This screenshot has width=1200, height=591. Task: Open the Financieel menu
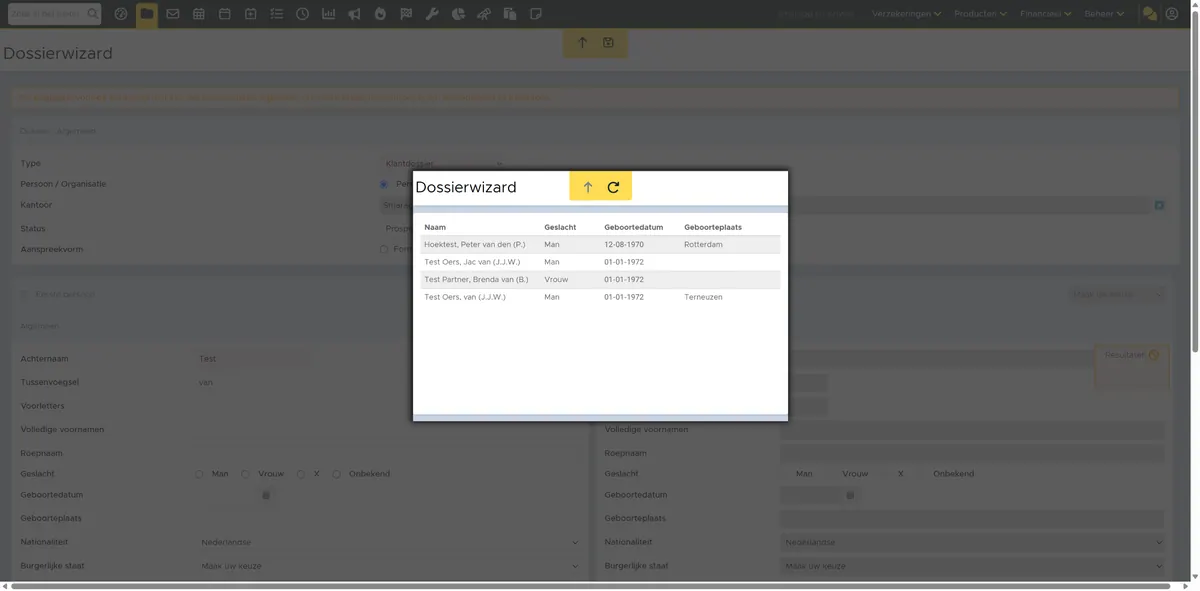click(1045, 14)
